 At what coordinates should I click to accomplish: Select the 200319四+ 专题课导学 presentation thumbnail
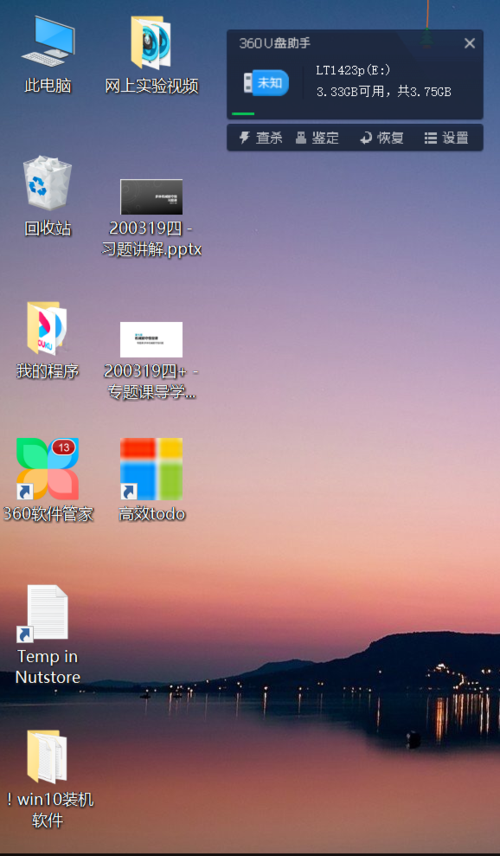point(151,339)
